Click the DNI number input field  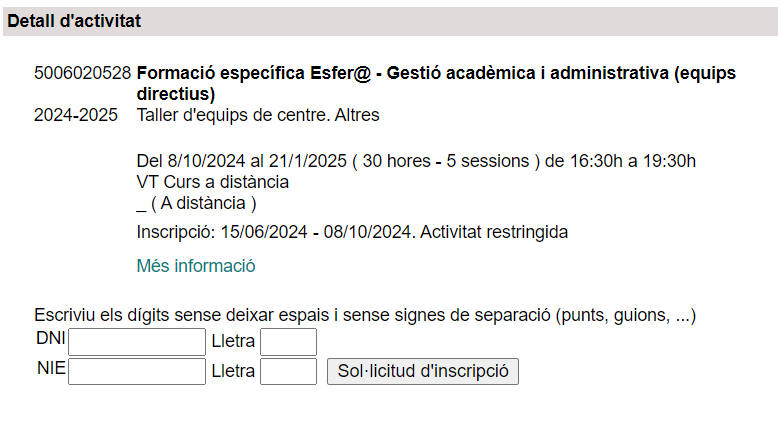point(137,342)
